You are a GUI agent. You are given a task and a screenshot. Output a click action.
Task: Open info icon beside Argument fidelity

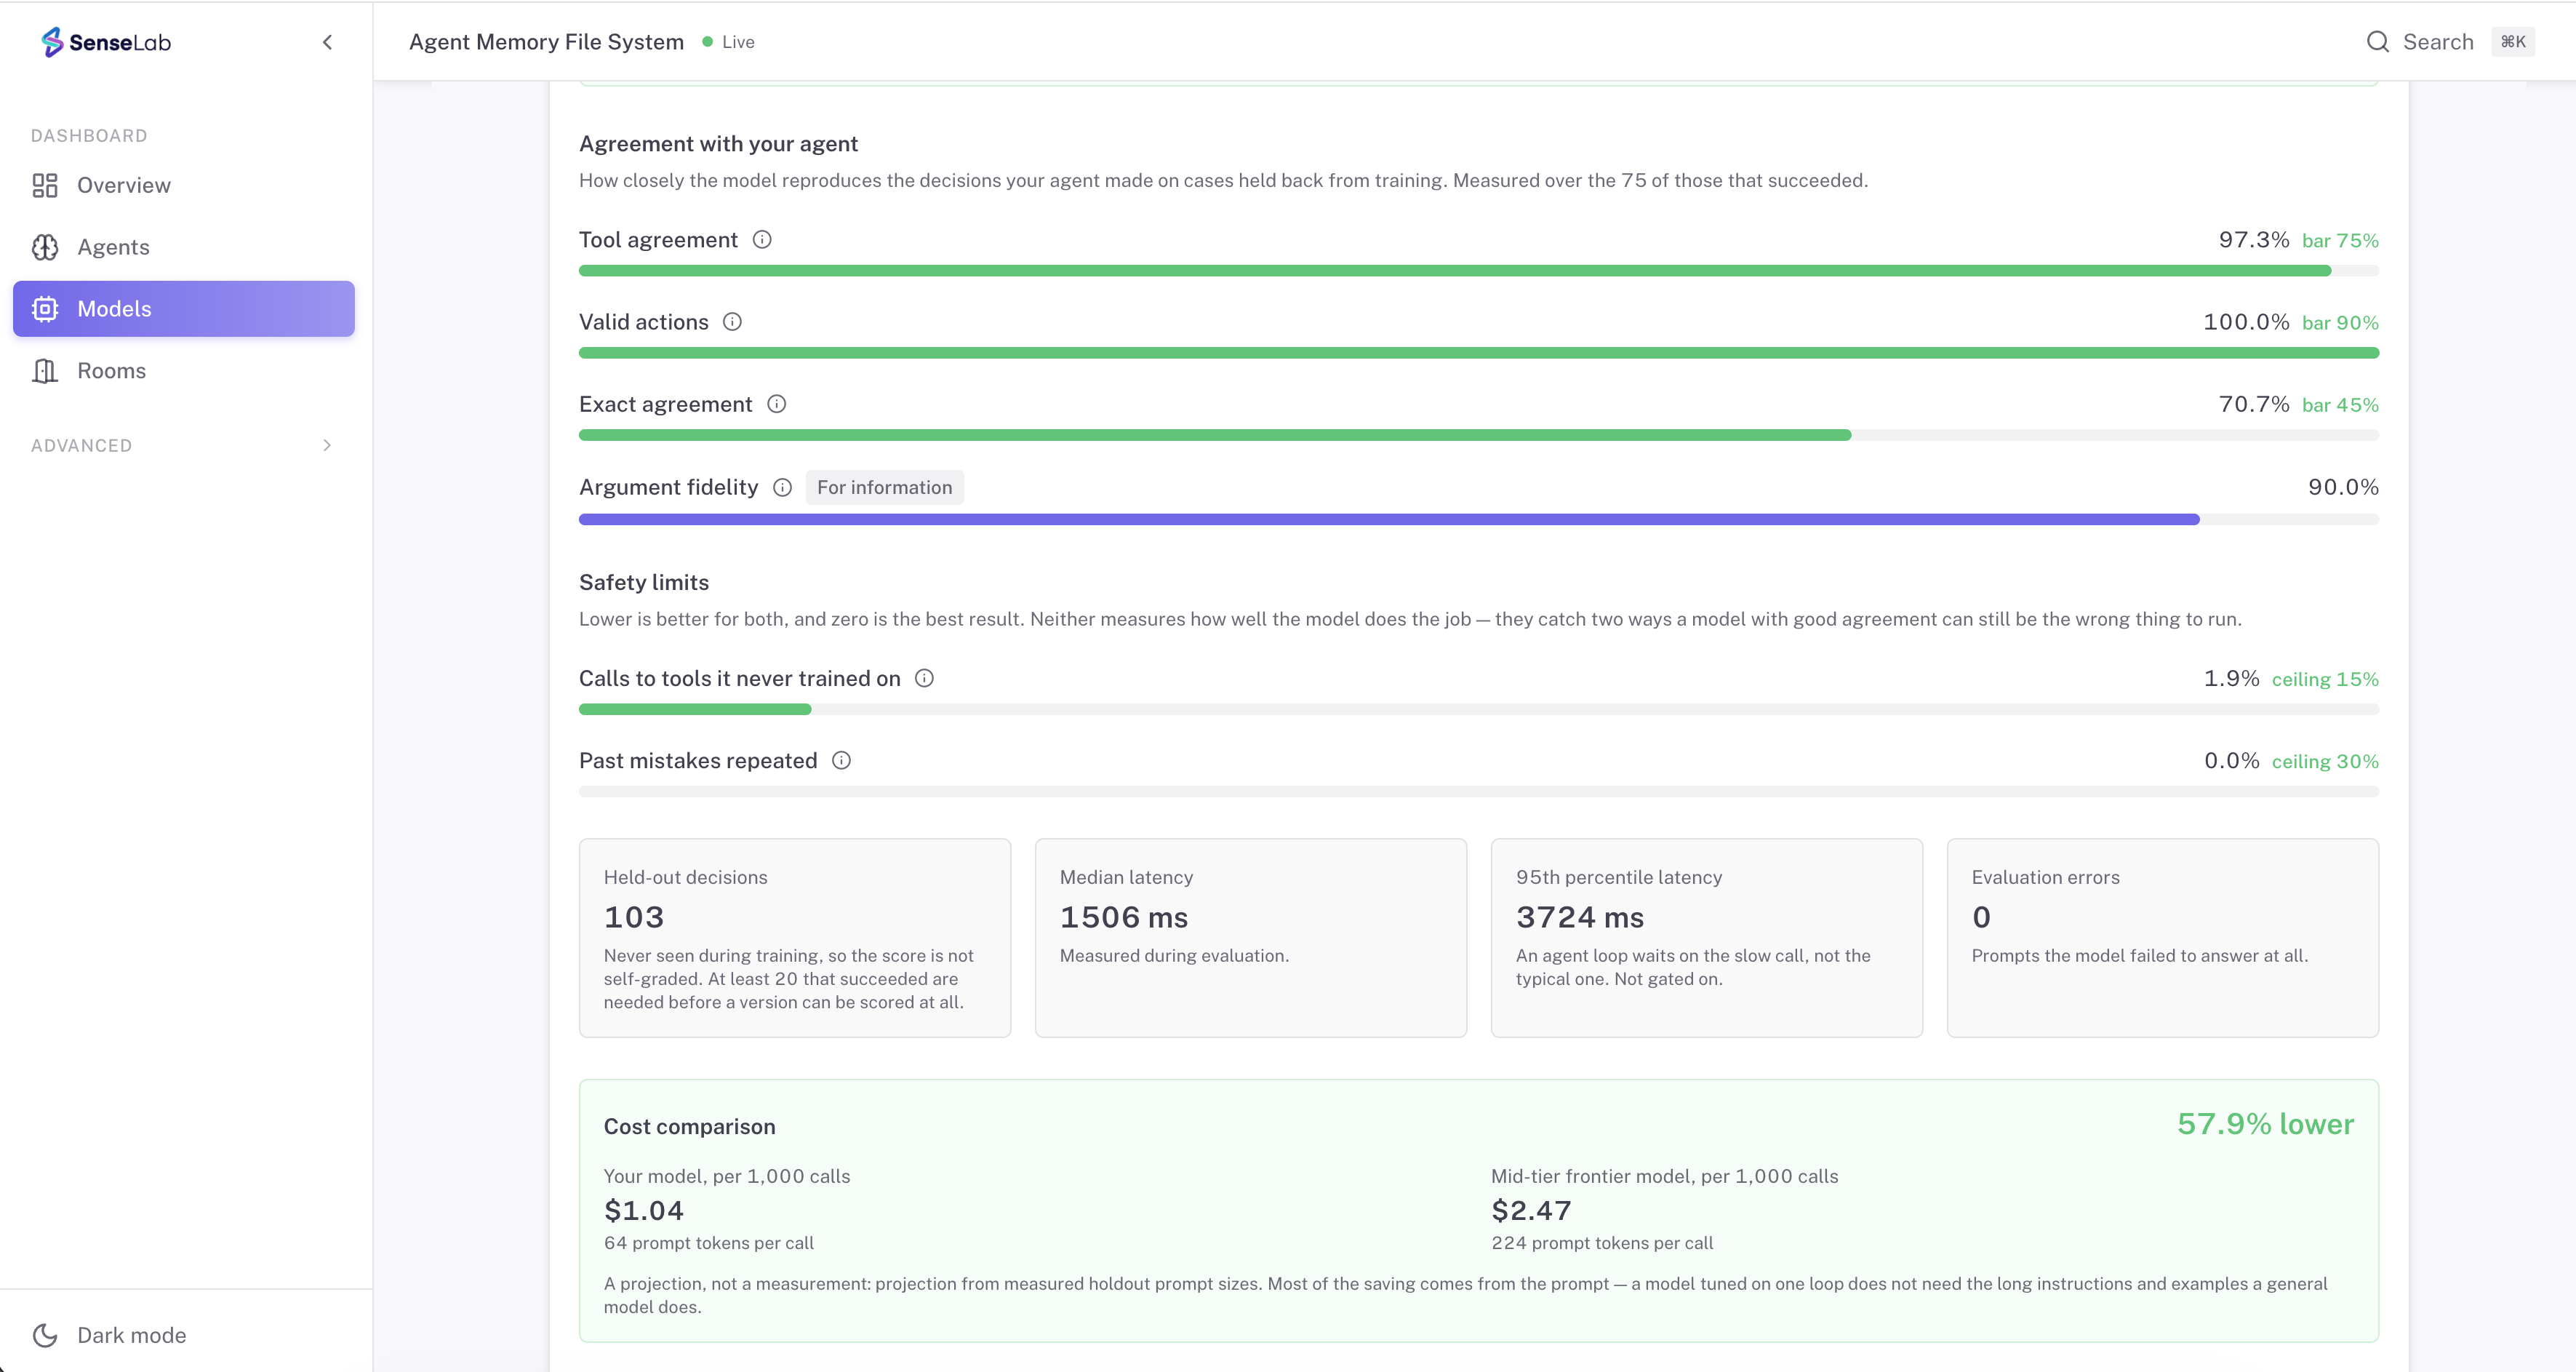pyautogui.click(x=783, y=487)
